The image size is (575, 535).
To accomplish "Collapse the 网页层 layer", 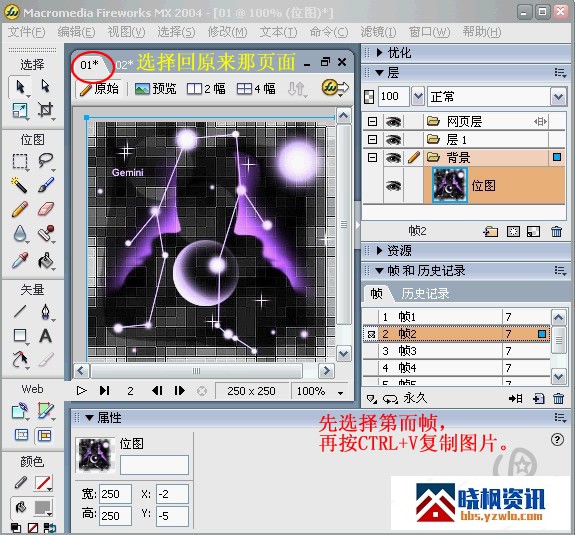I will [x=372, y=121].
